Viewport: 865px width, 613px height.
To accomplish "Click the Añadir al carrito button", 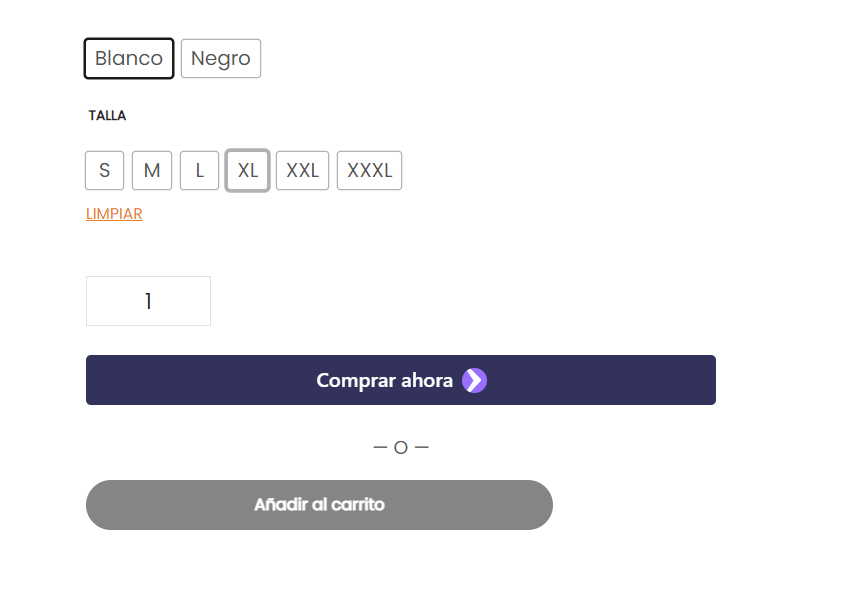I will 319,505.
